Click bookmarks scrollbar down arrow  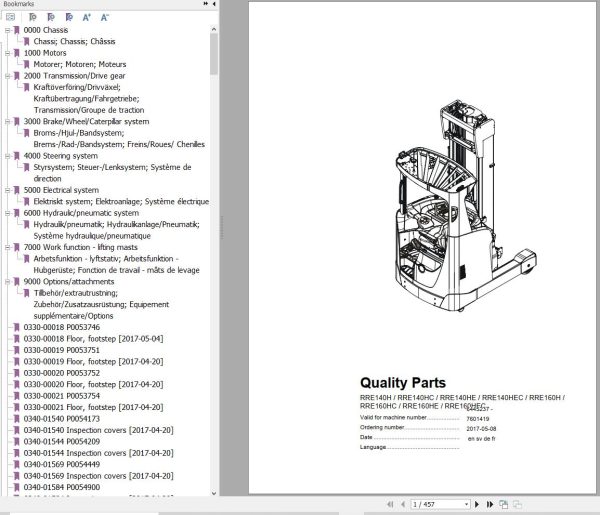214,493
